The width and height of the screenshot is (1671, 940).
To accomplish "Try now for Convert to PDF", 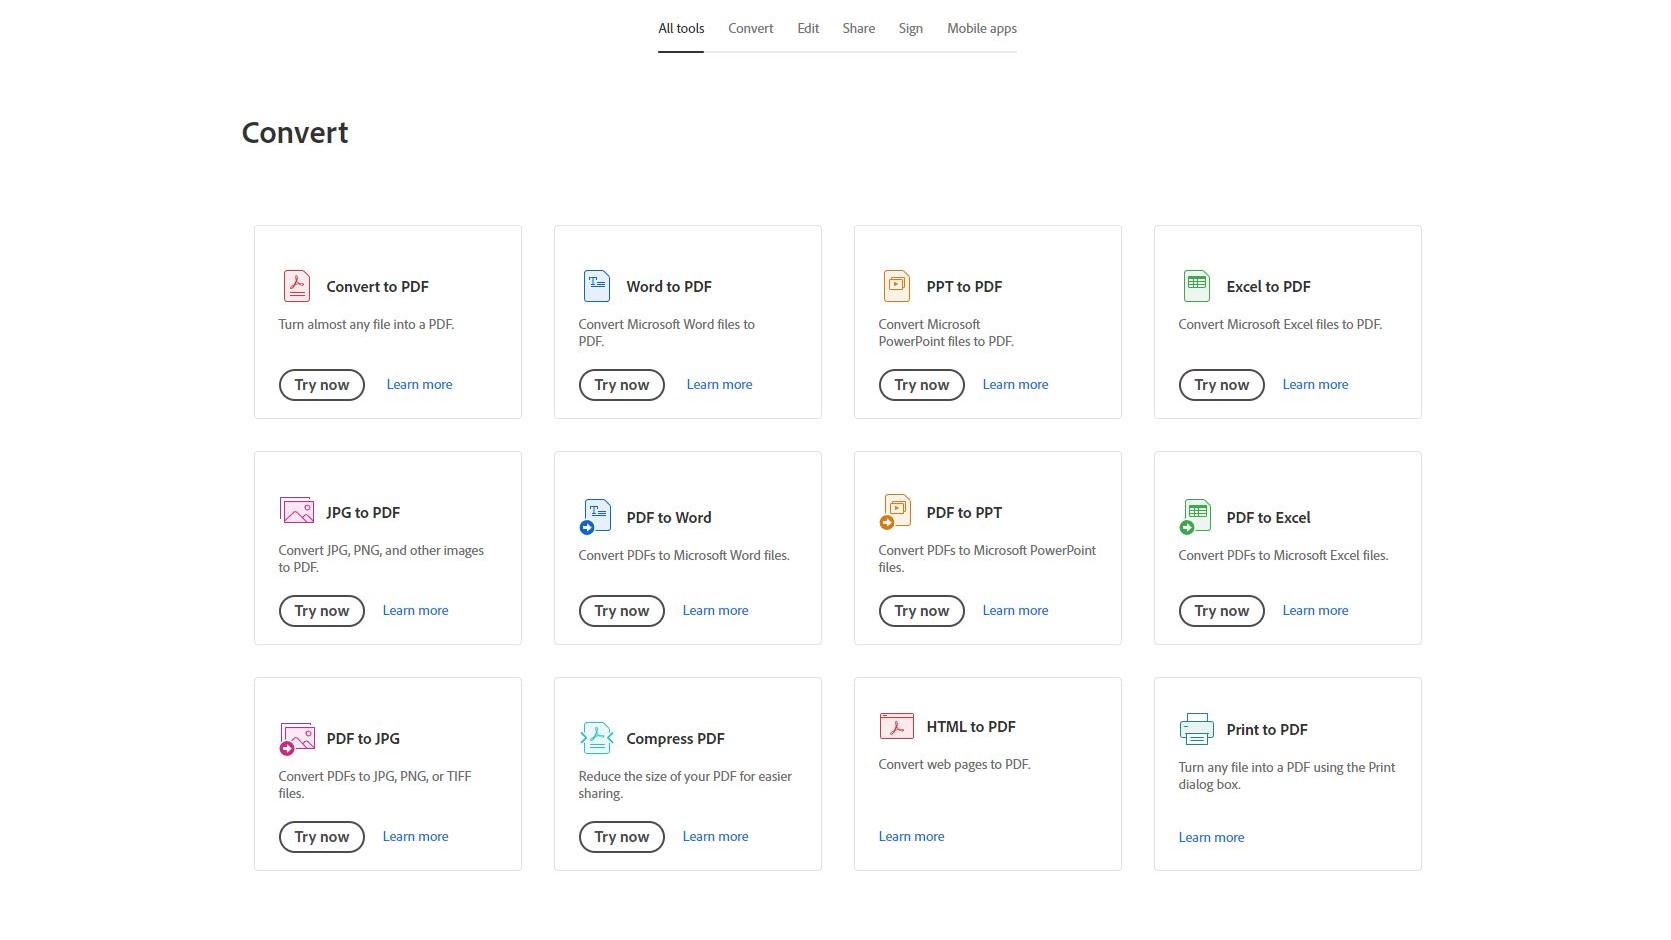I will tap(322, 385).
